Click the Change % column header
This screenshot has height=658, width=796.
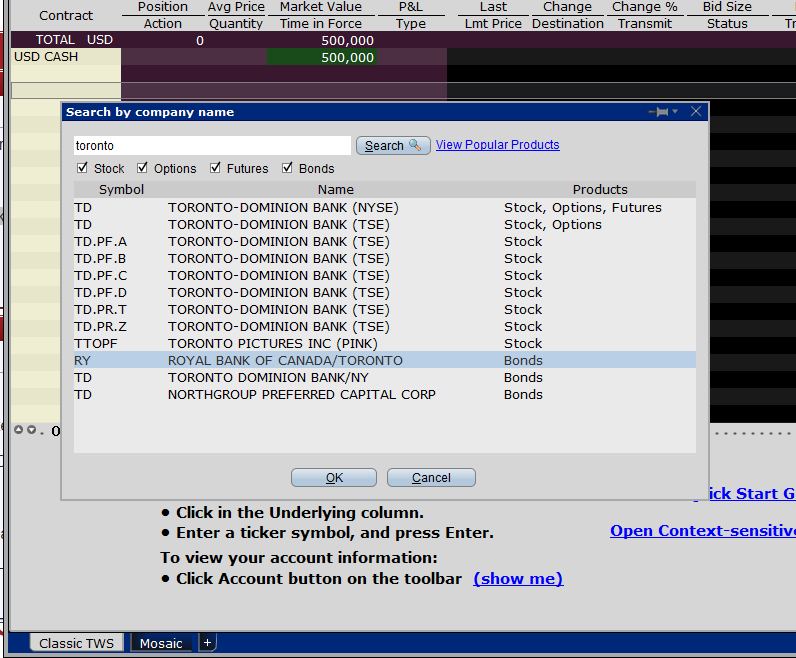click(645, 7)
